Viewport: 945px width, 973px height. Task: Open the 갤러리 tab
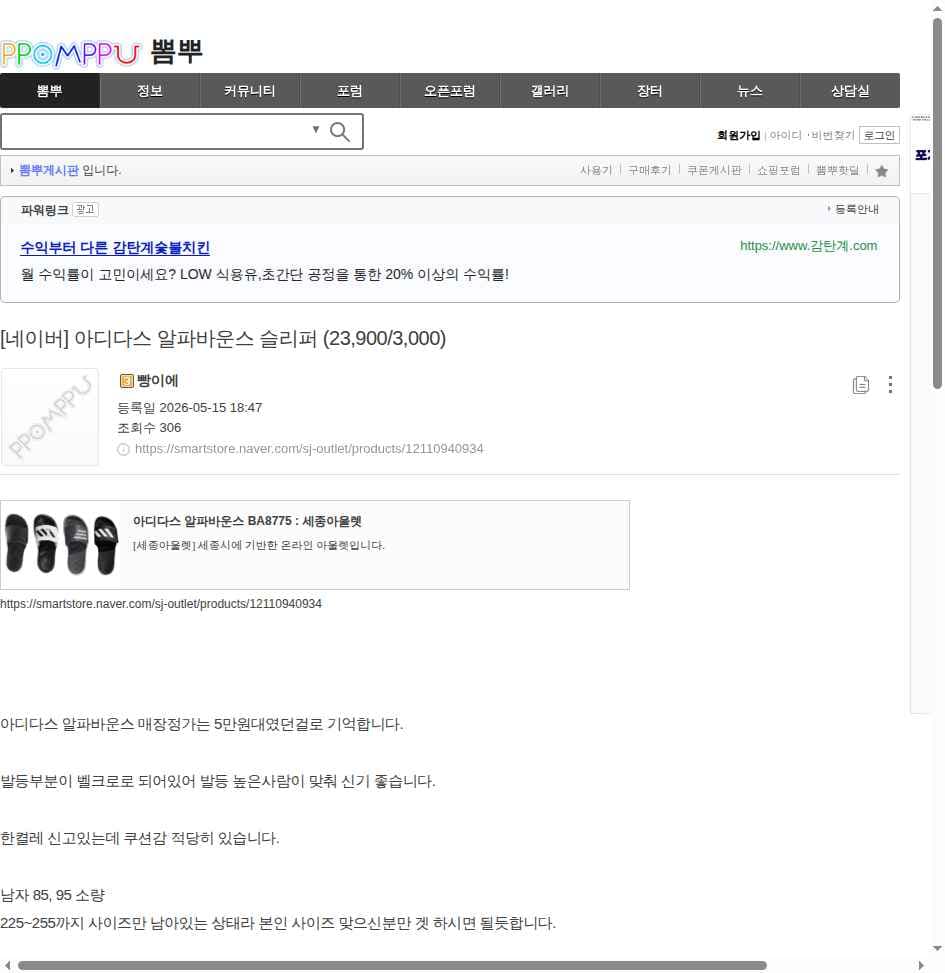pyautogui.click(x=550, y=91)
